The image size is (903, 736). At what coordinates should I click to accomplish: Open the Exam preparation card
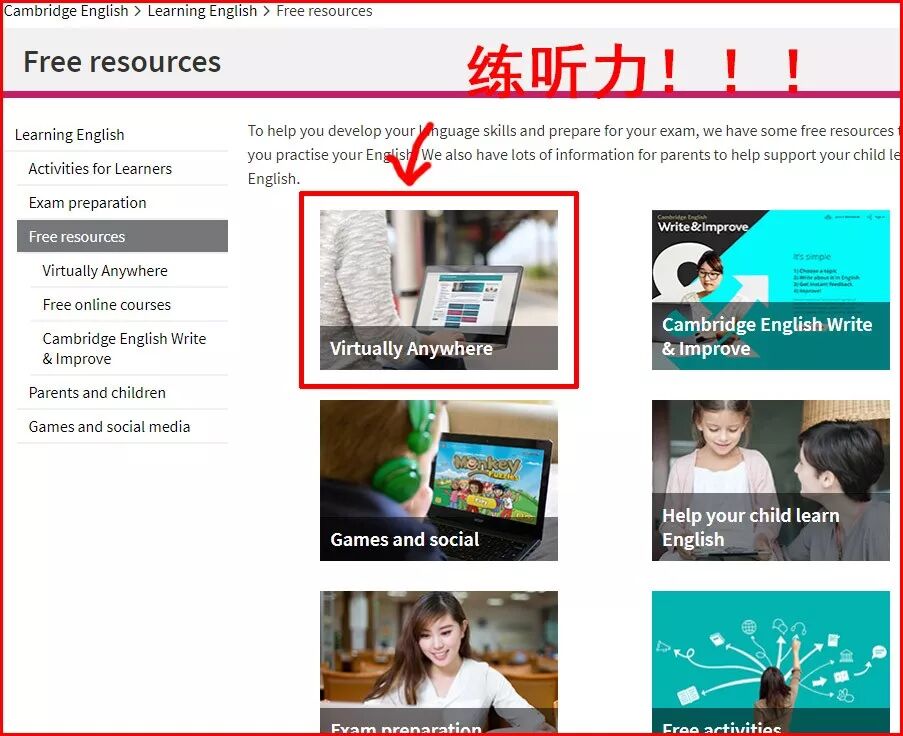tap(439, 662)
